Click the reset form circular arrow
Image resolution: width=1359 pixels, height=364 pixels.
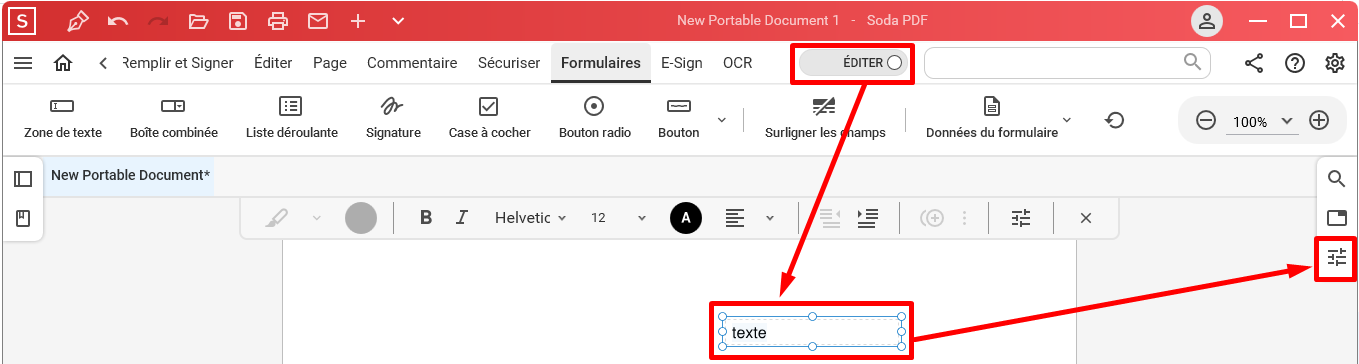click(x=1114, y=120)
